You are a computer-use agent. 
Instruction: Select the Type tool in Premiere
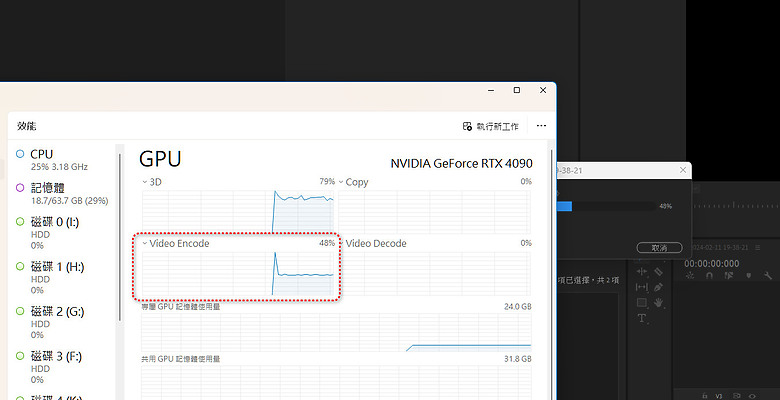click(642, 318)
